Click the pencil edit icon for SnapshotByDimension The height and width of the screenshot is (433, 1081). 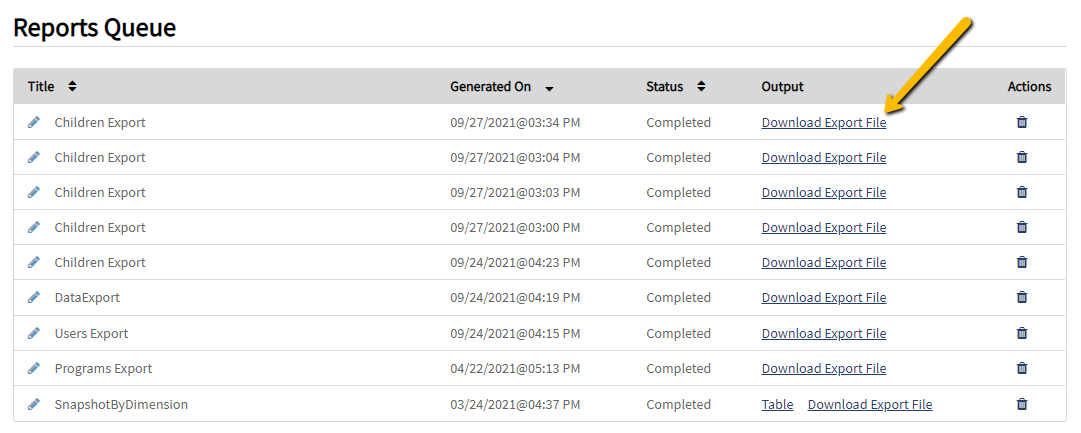click(34, 404)
